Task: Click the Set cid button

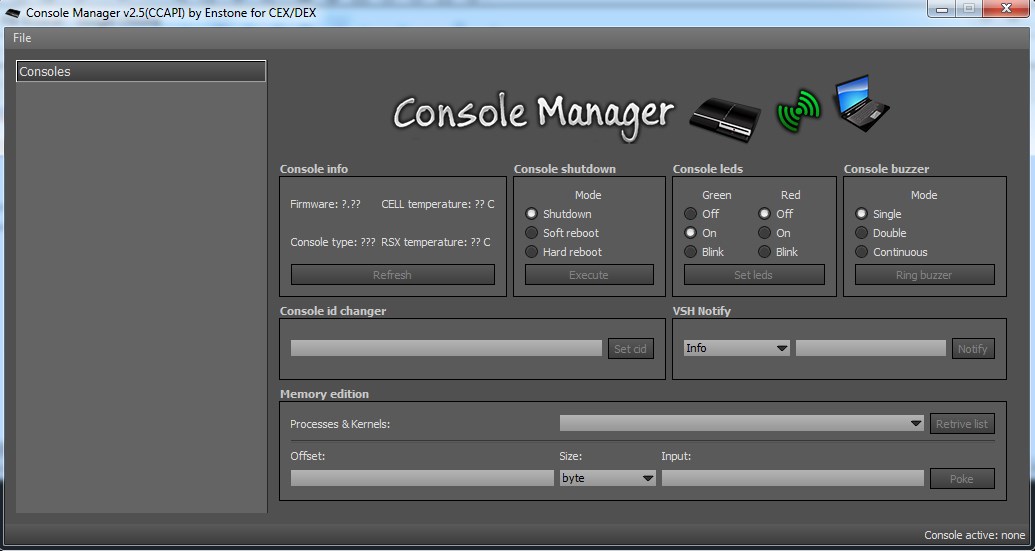Action: (631, 348)
